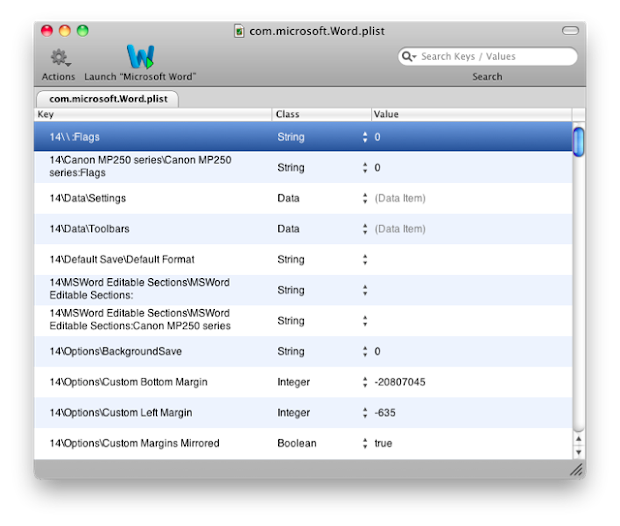This screenshot has height=526, width=620.
Task: Toggle toolbar with pill button in title bar
Action: point(570,31)
